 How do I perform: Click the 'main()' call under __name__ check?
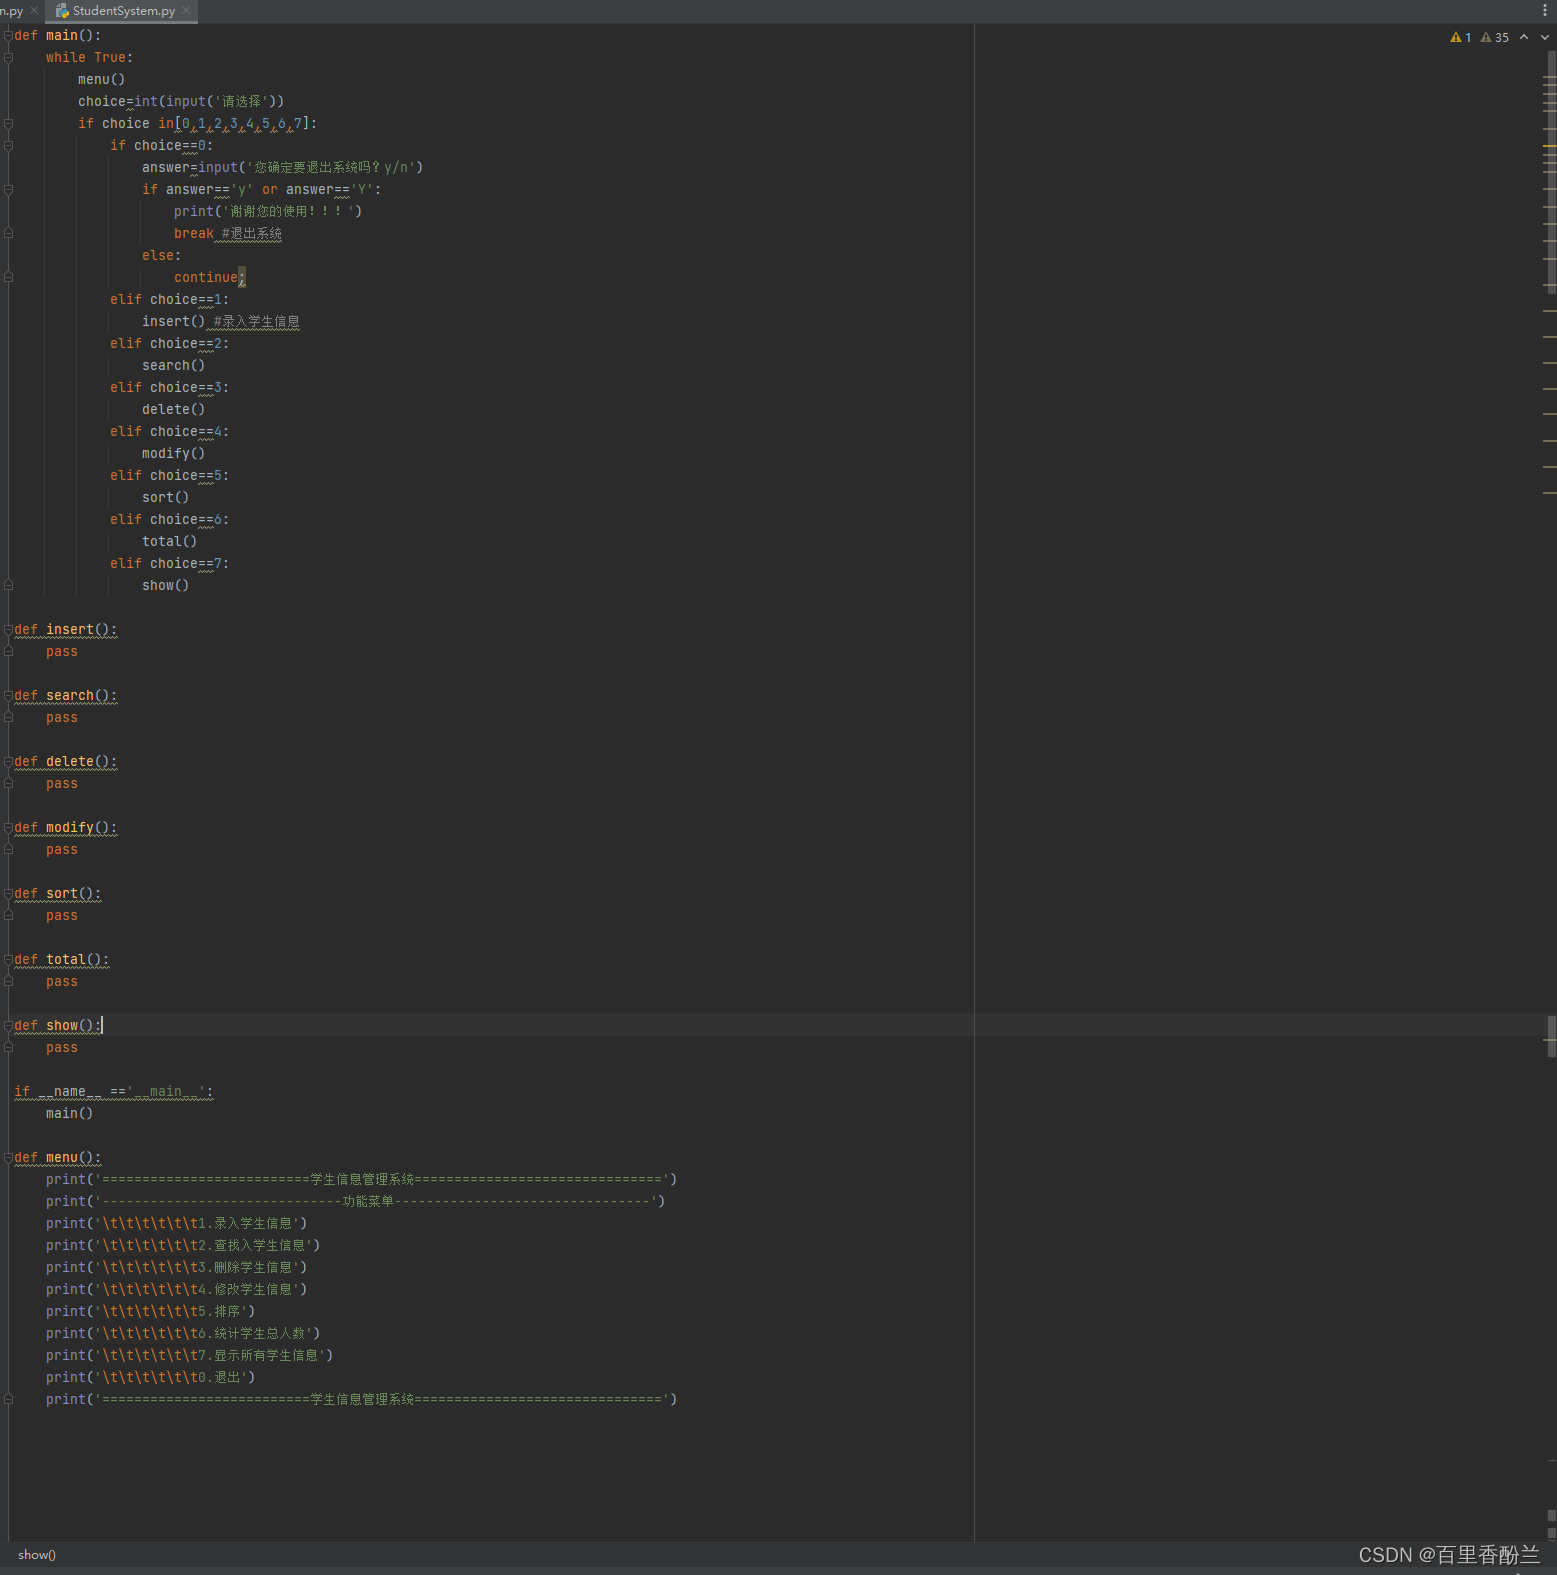click(x=70, y=1113)
